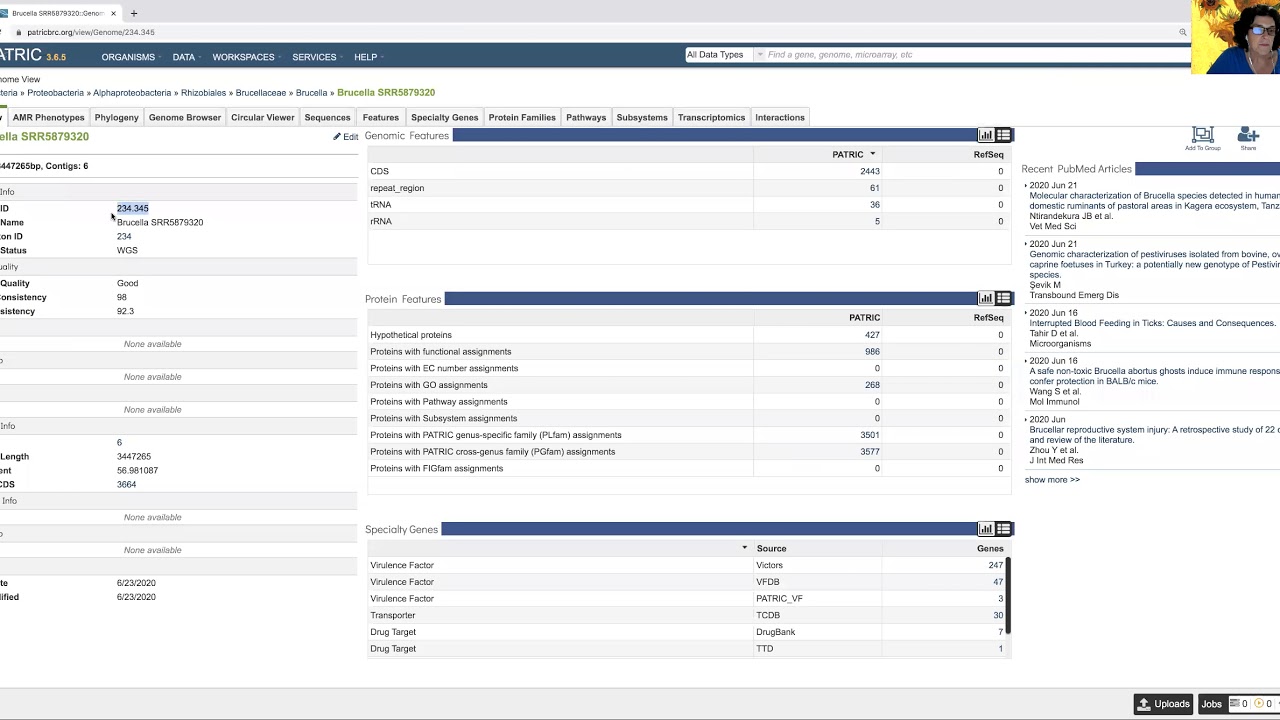Click the Proteobacteria breadcrumb link

tap(56, 93)
